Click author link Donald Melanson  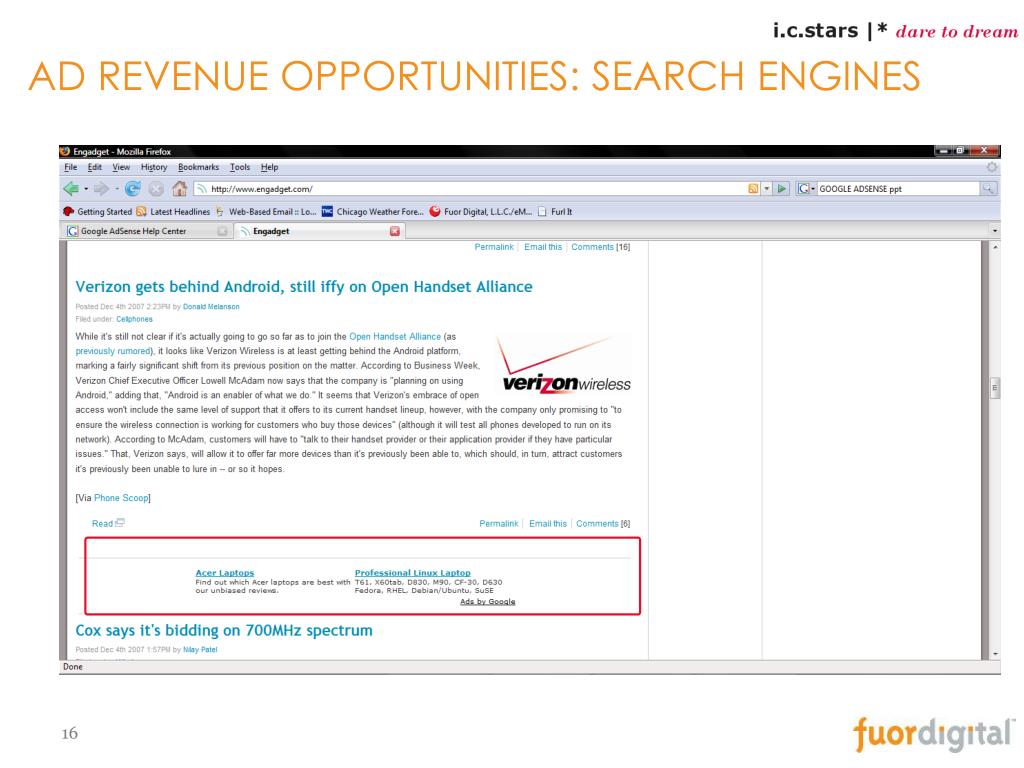(211, 306)
